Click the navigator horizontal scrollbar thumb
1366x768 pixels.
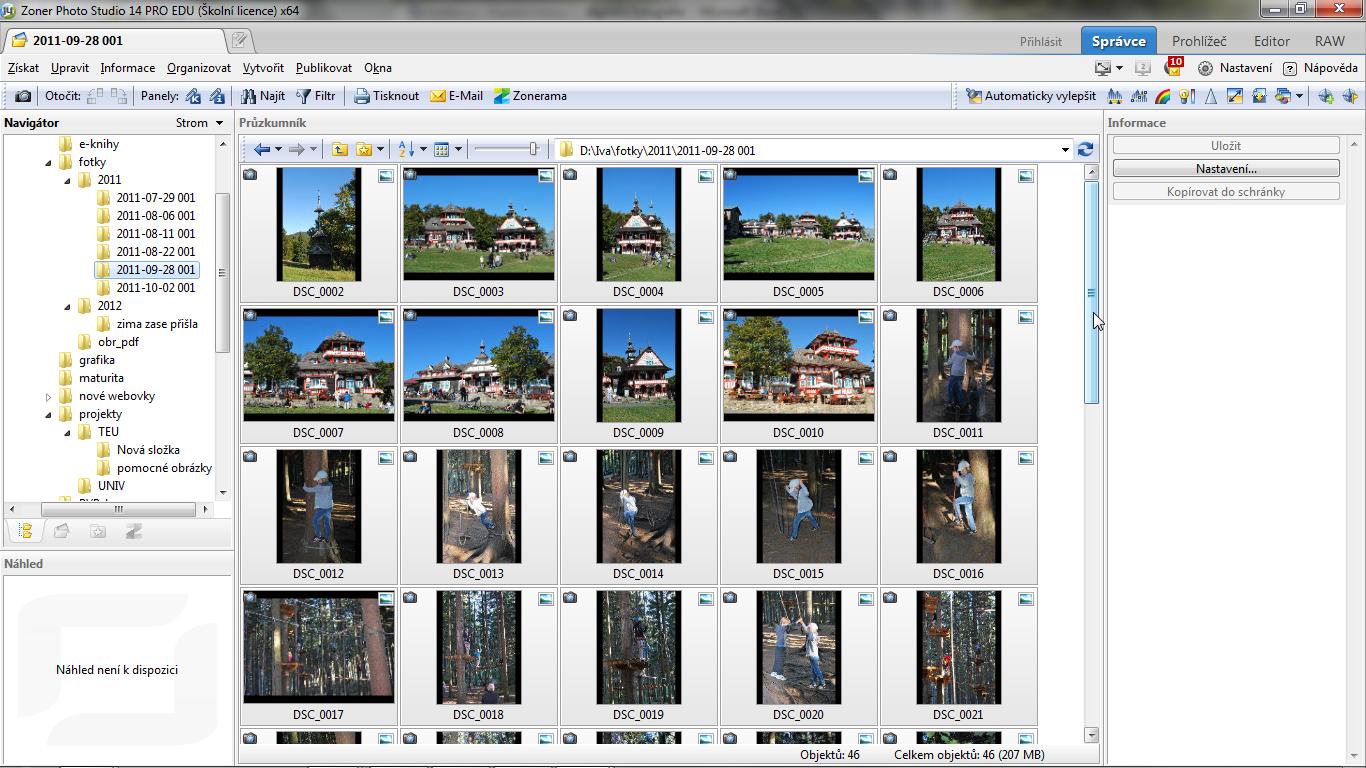click(118, 508)
